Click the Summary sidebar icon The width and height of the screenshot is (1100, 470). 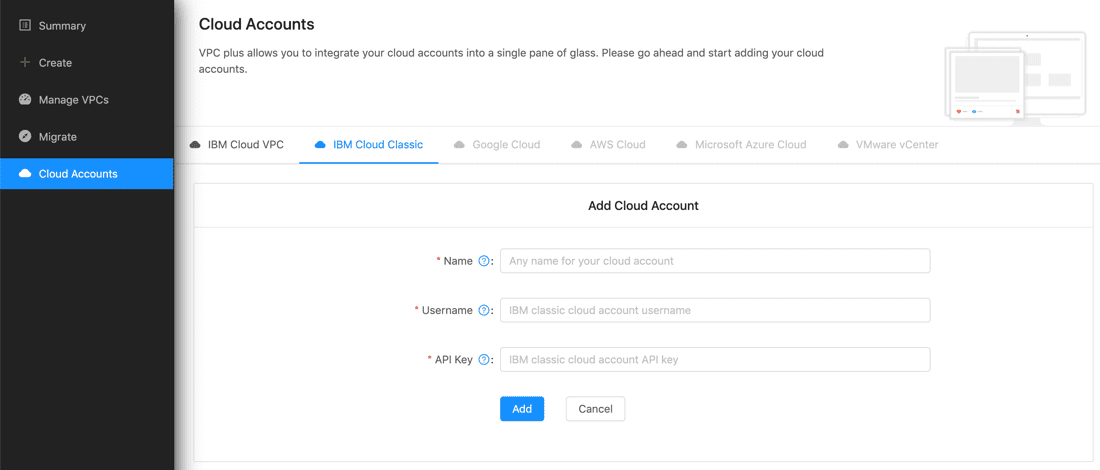(x=25, y=25)
